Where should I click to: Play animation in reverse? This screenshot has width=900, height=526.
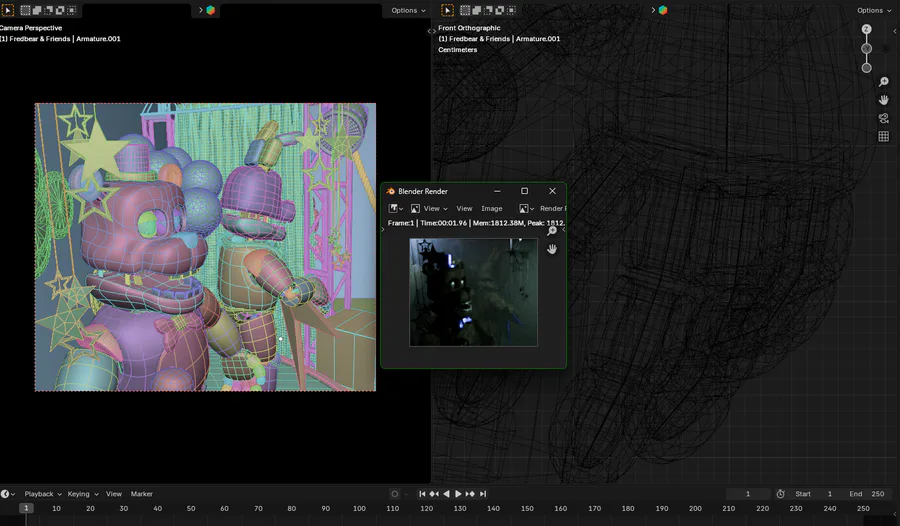(x=446, y=494)
